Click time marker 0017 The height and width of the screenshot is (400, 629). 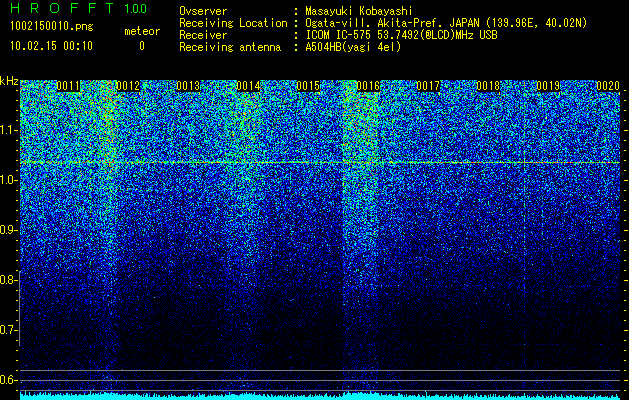[428, 86]
